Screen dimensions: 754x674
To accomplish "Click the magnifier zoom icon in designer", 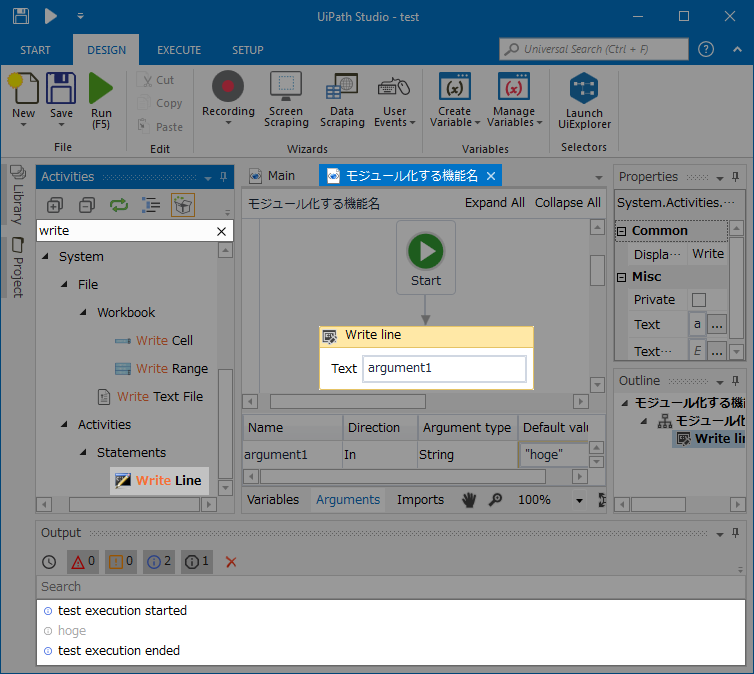I will pyautogui.click(x=495, y=500).
